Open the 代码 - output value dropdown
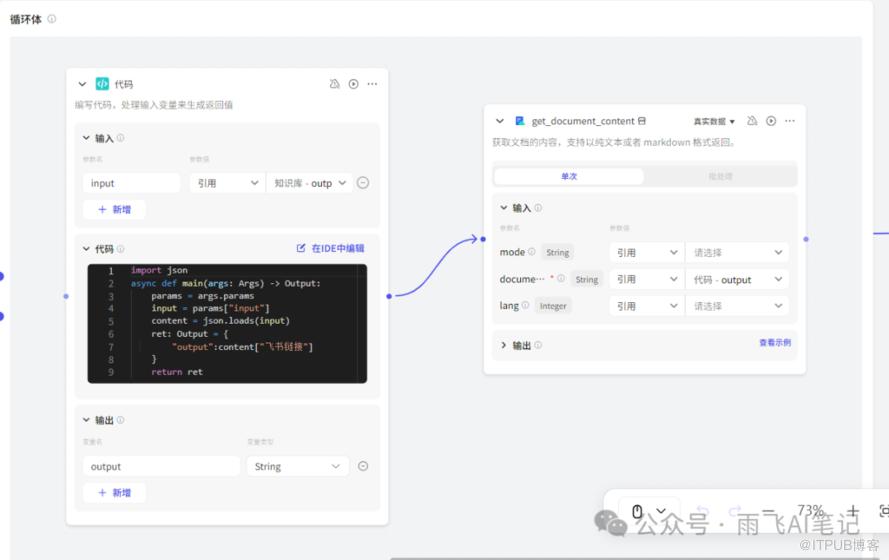Viewport: 889px width, 560px height. [x=737, y=279]
